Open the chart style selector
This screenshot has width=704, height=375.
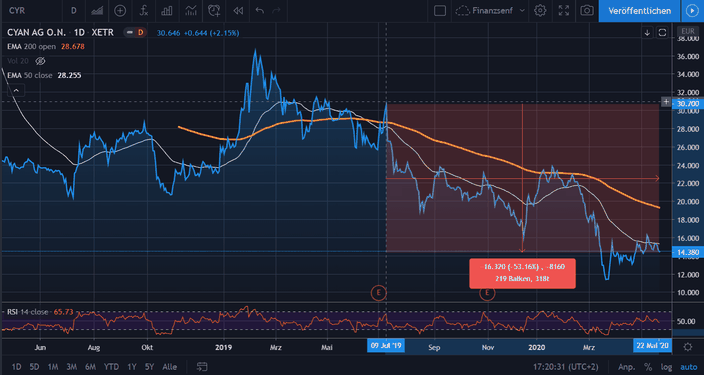[x=97, y=10]
